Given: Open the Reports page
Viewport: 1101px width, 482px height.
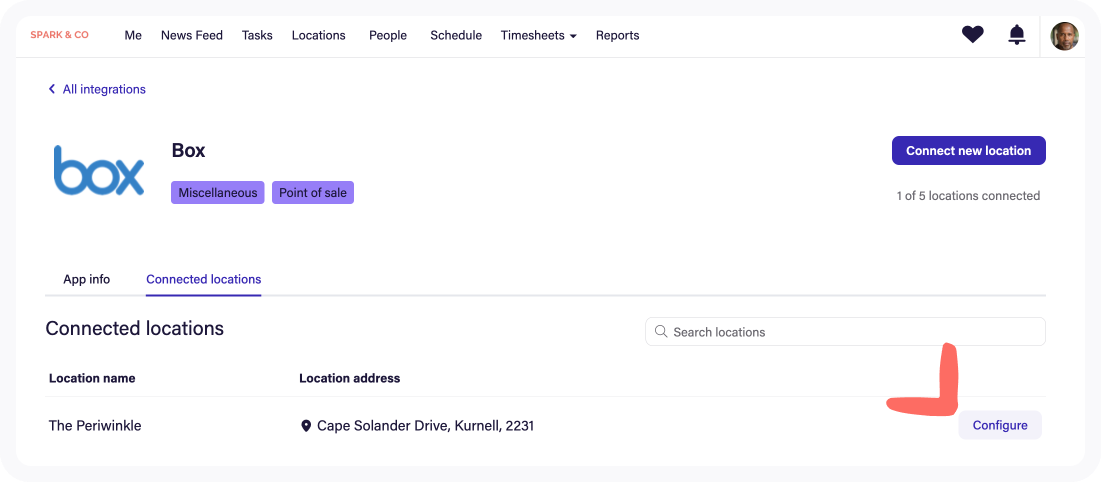Looking at the screenshot, I should coord(618,35).
